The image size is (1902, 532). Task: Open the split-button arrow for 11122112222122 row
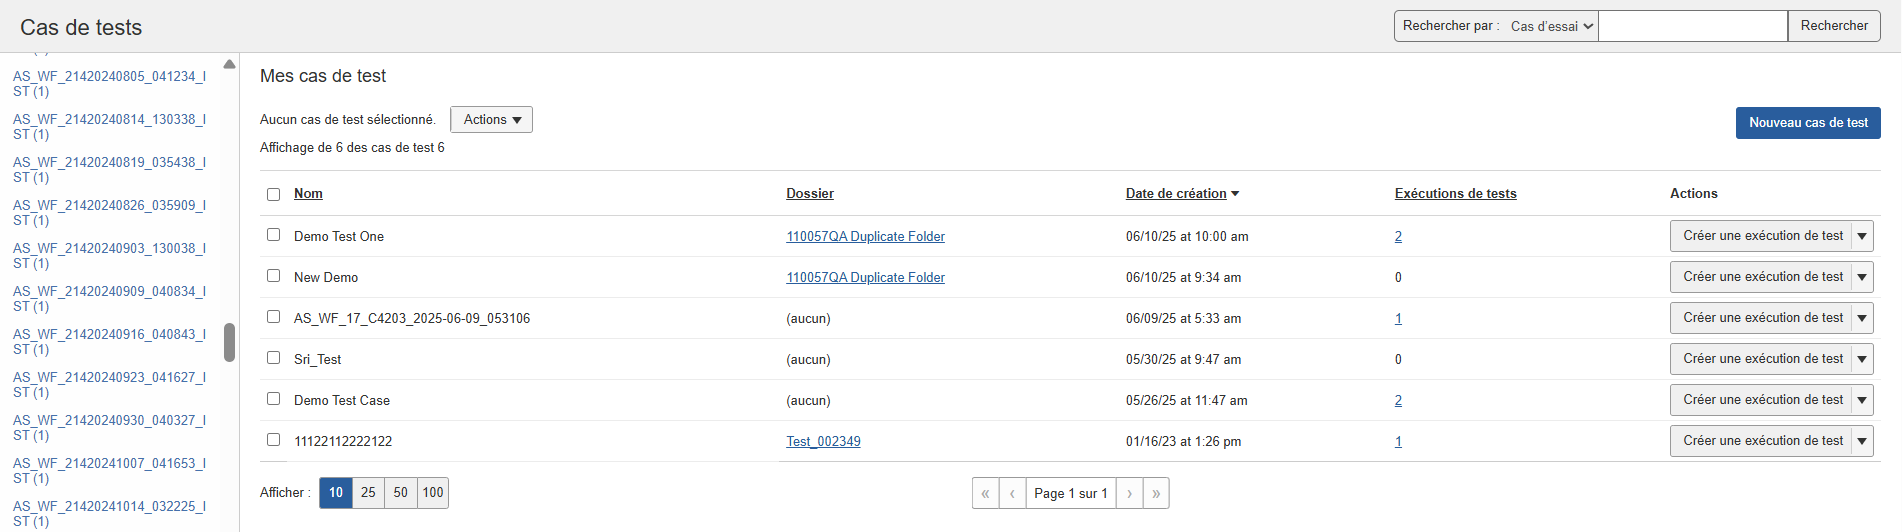coord(1862,442)
